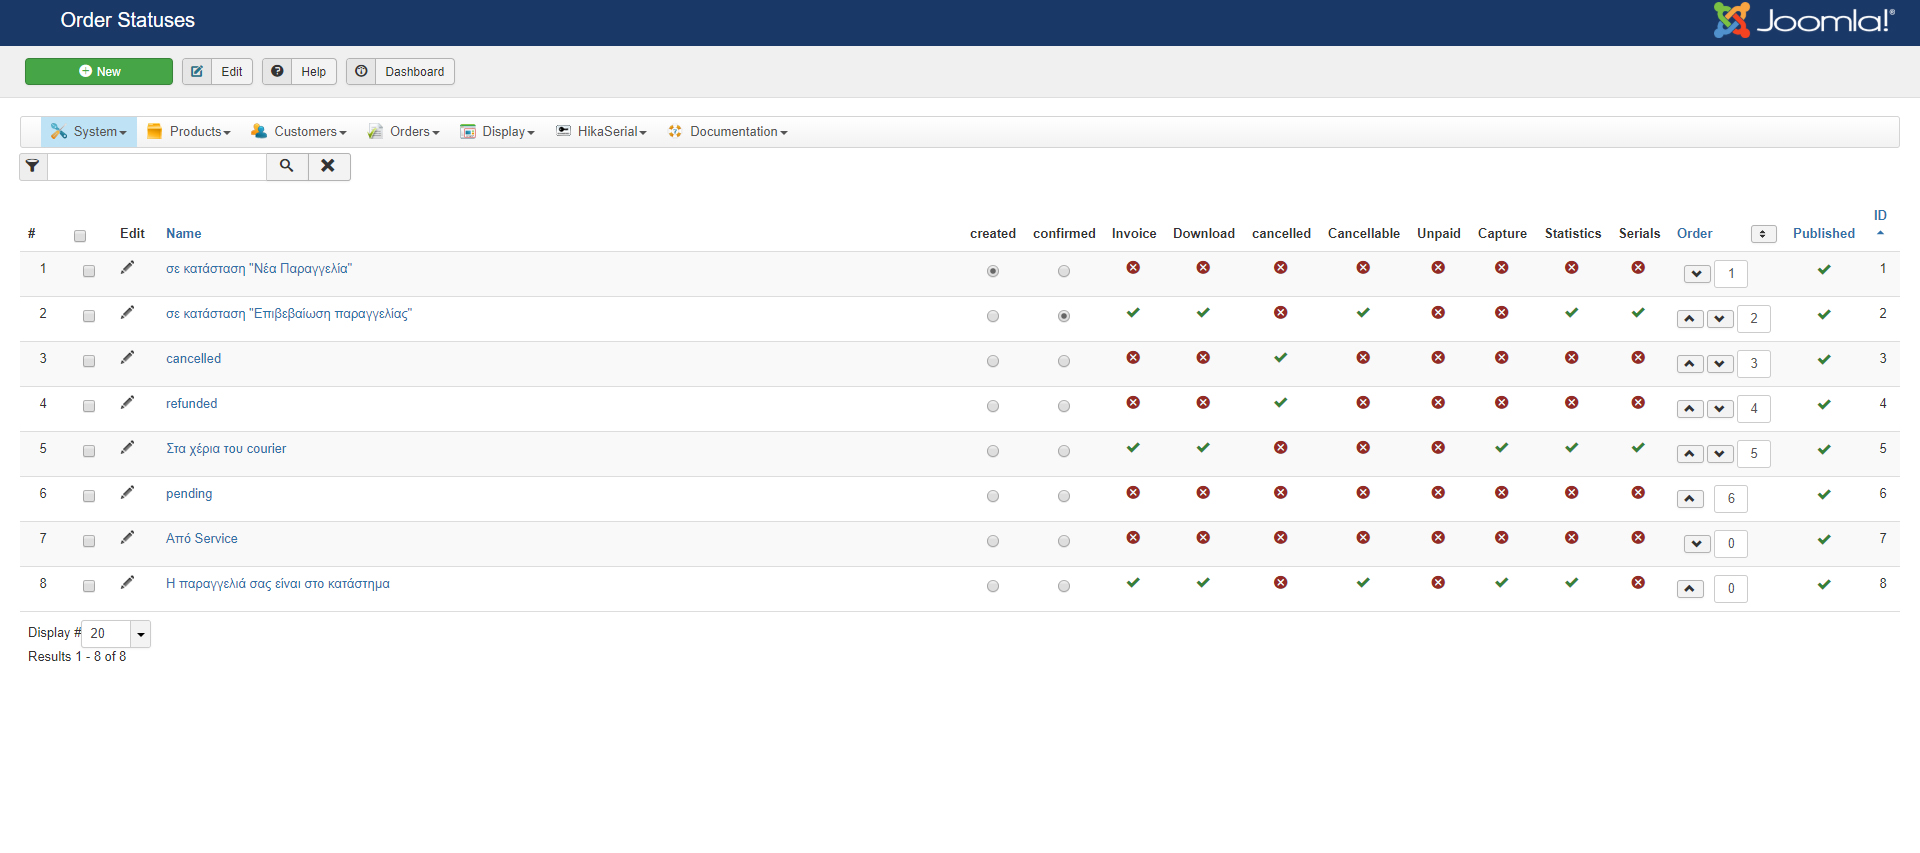Expand the Customers menu dropdown

pyautogui.click(x=299, y=132)
